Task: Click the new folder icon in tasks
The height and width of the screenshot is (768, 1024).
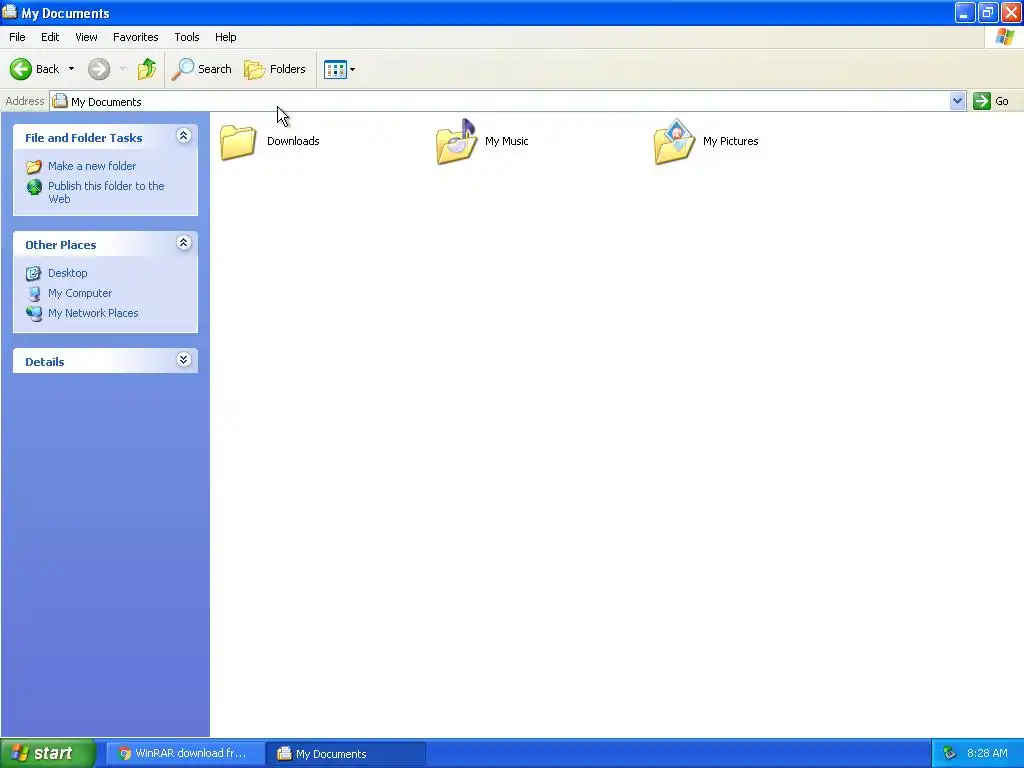Action: click(x=34, y=167)
